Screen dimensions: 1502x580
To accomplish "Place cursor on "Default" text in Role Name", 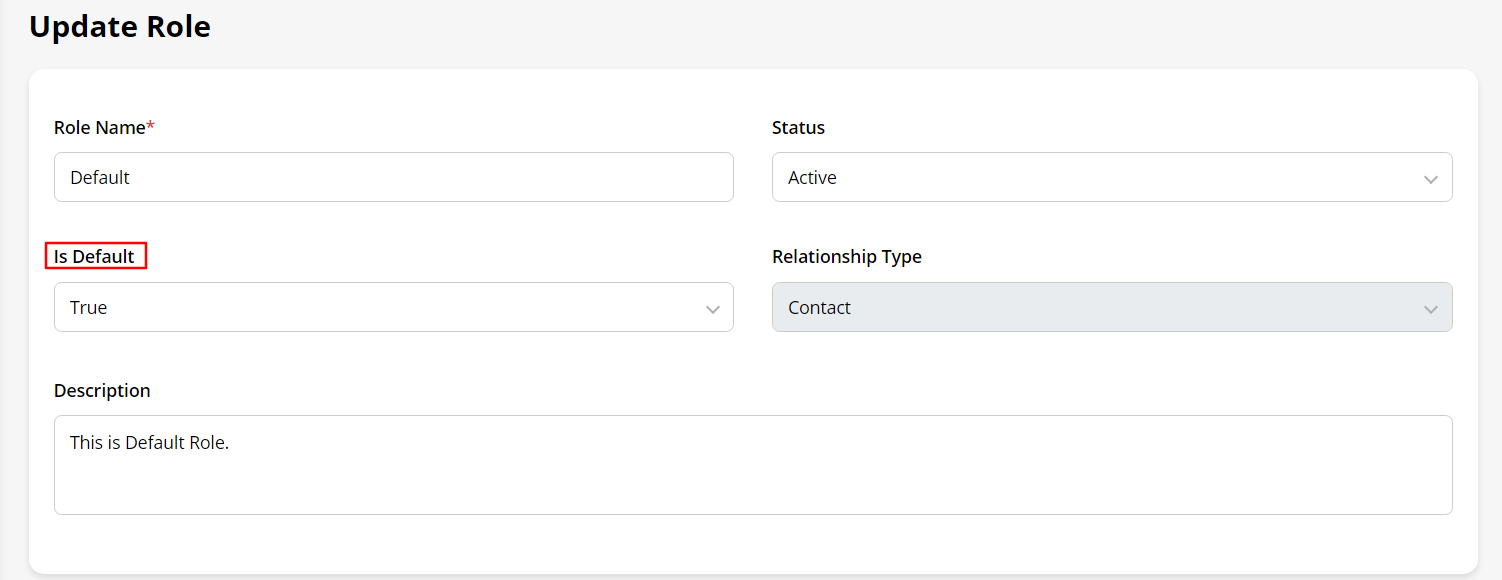I will pyautogui.click(x=100, y=178).
